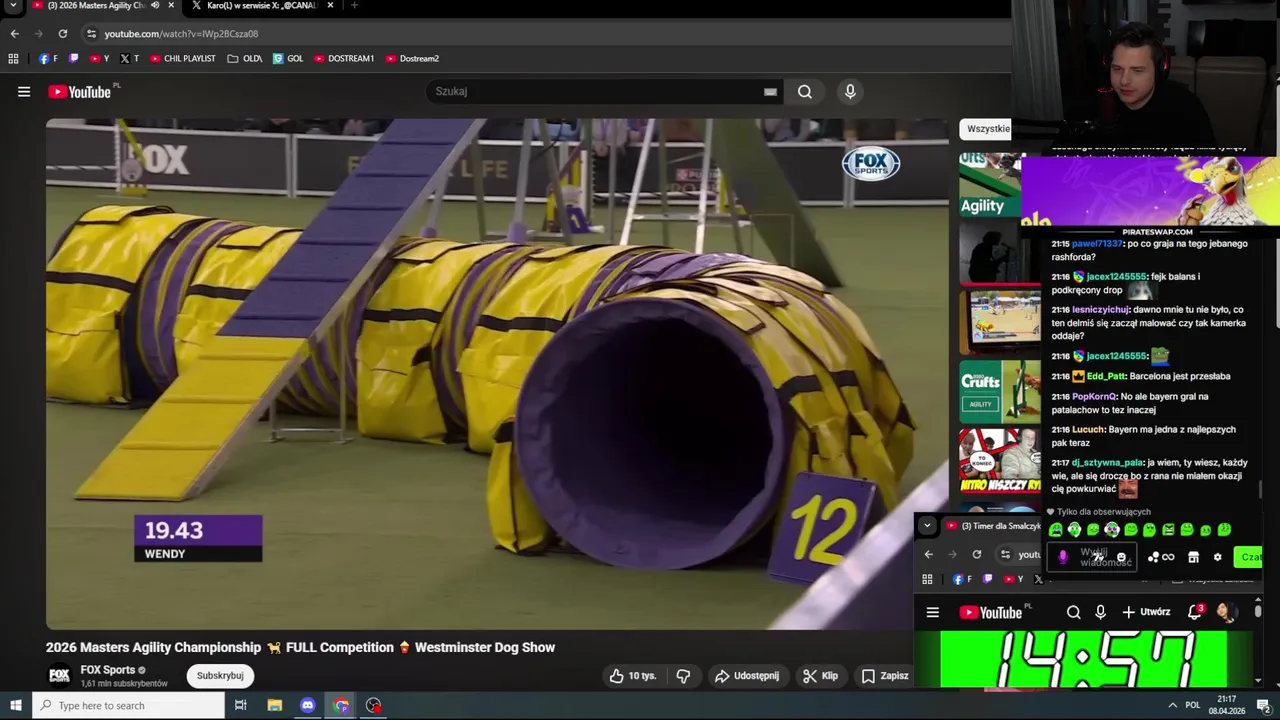Focus the Szukaj search field
The width and height of the screenshot is (1280, 720).
(x=595, y=92)
